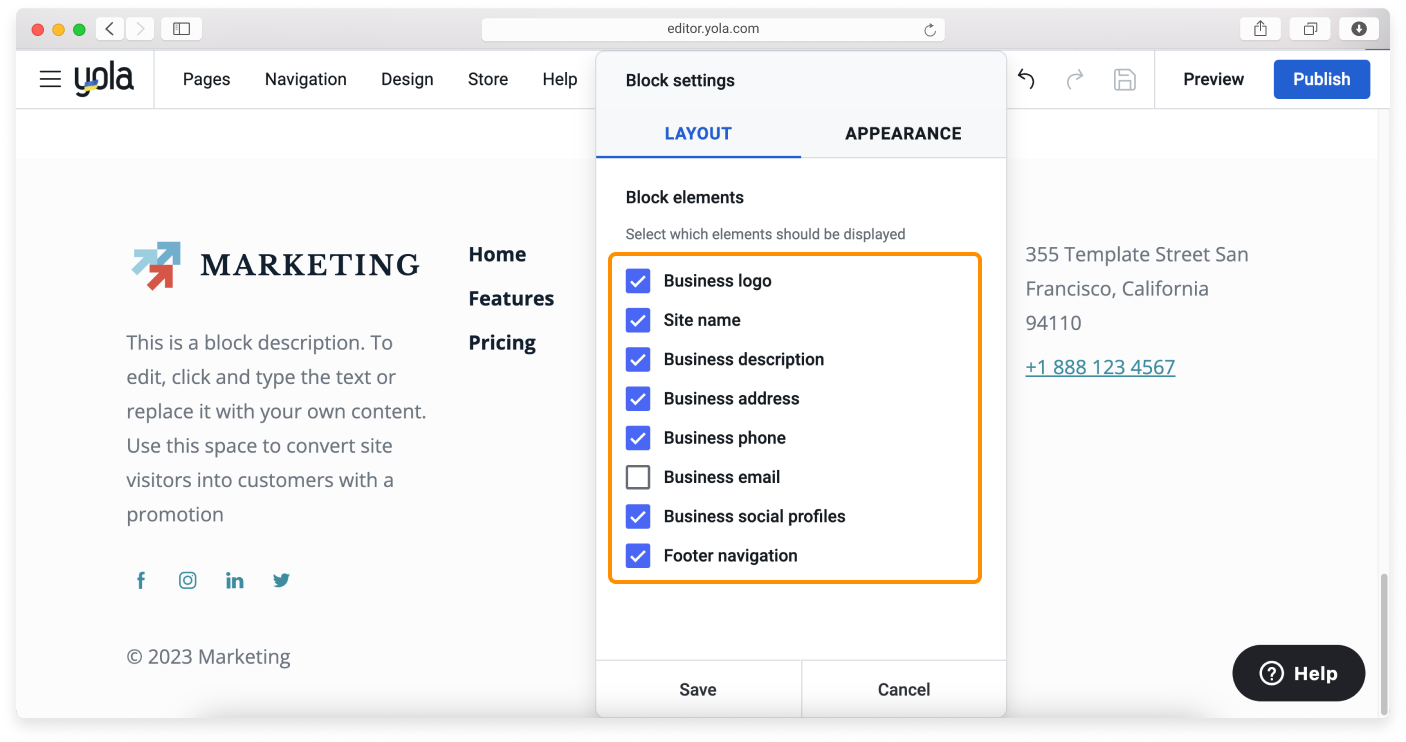1406x742 pixels.
Task: Click the editor.yola.com address field
Action: click(712, 29)
